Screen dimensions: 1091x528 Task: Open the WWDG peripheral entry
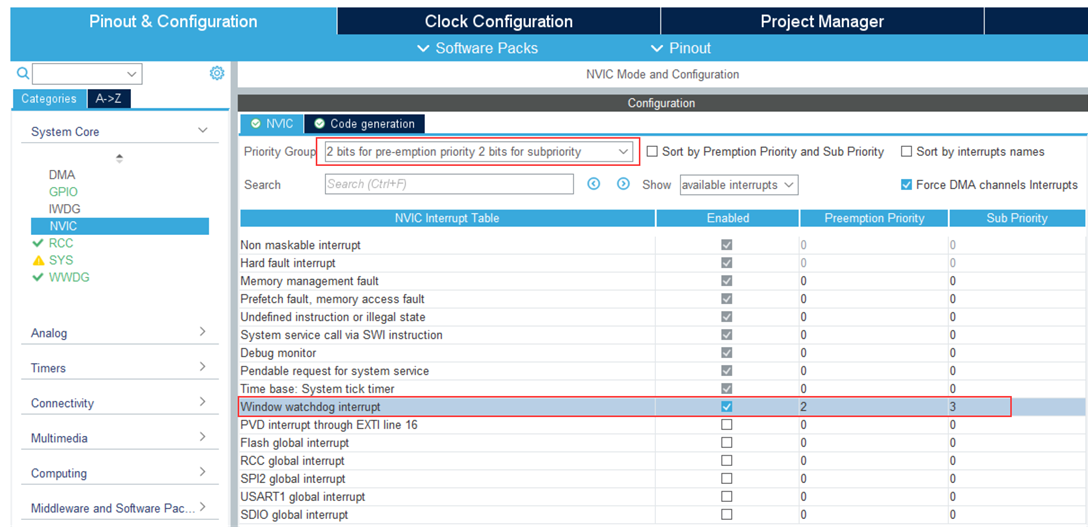click(x=68, y=277)
